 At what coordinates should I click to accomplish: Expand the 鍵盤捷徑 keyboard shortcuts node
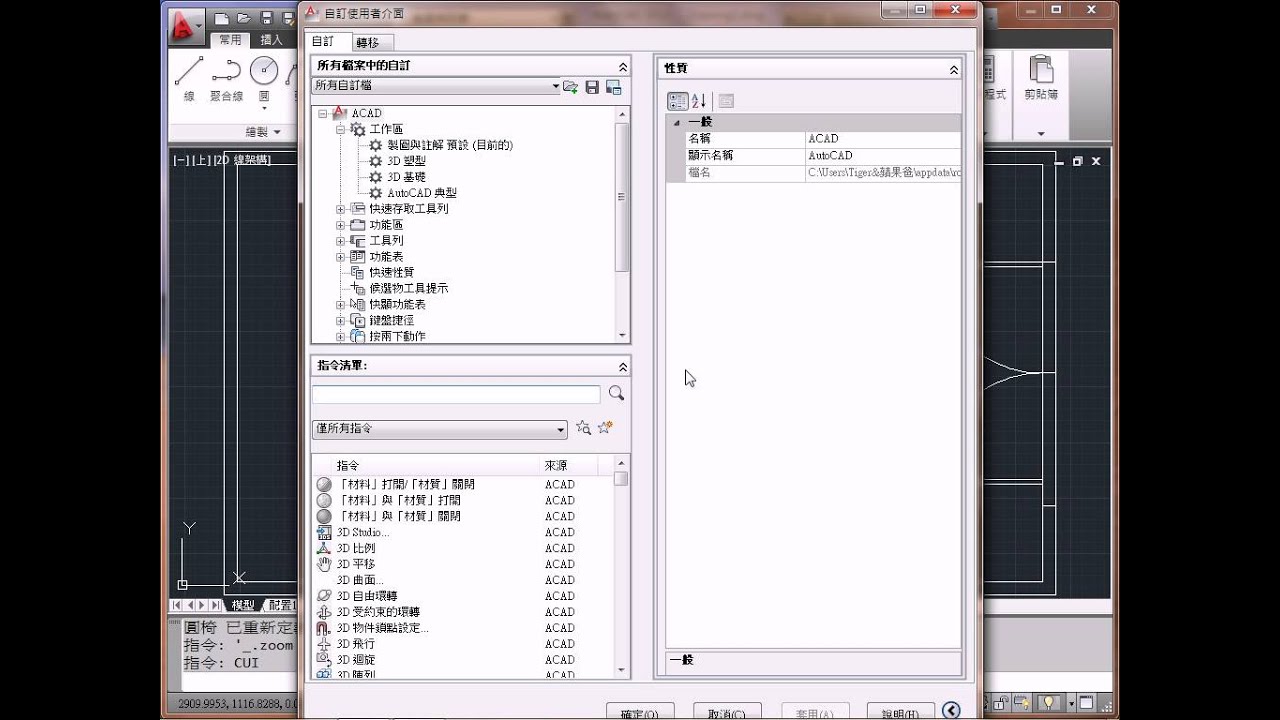[340, 321]
